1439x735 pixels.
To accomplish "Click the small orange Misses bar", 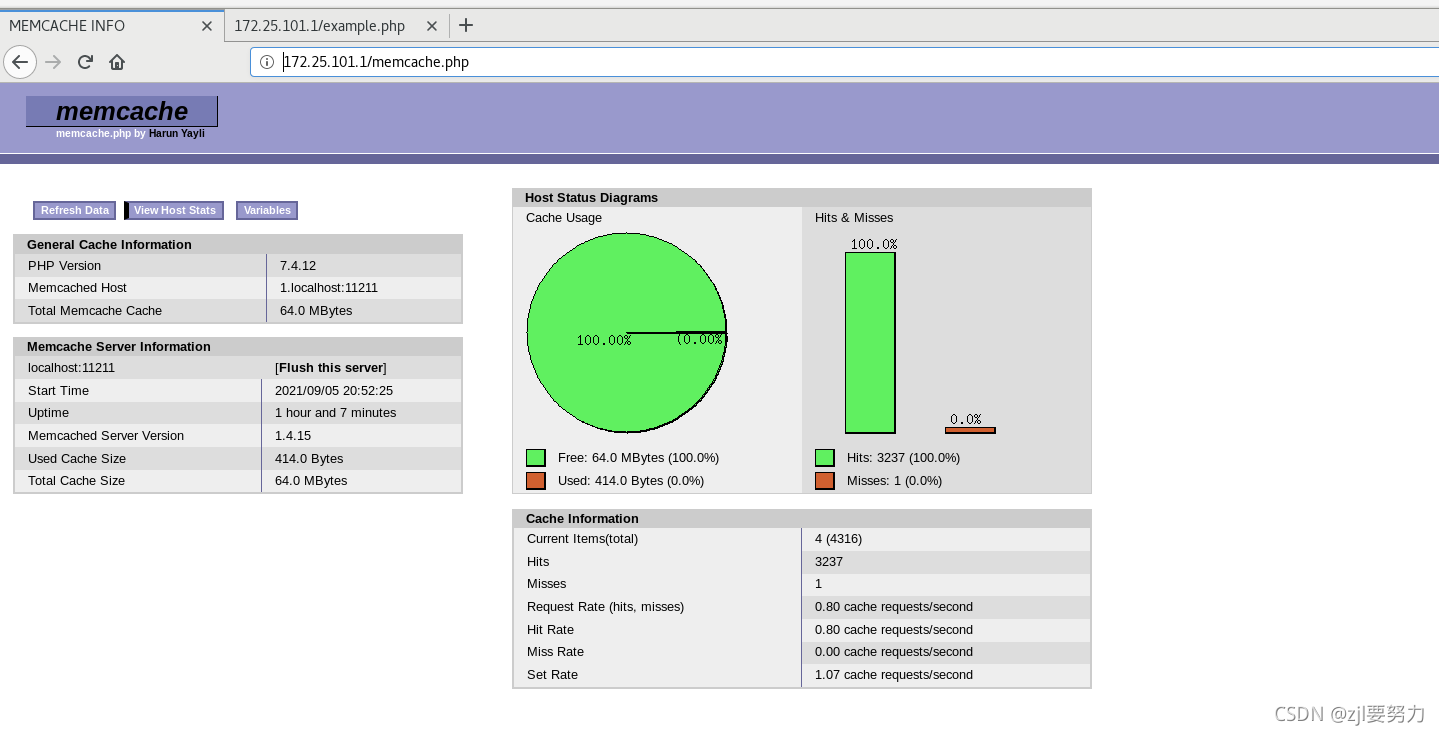I will 970,430.
